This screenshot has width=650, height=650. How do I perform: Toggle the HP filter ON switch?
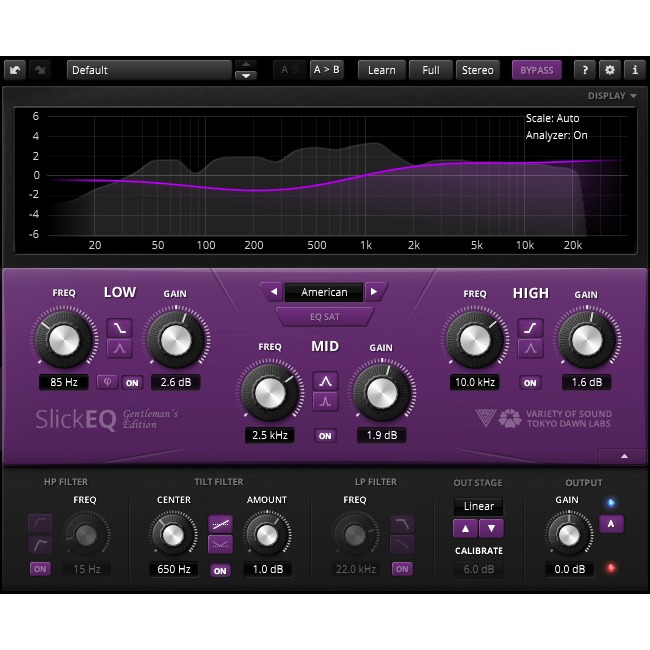pyautogui.click(x=40, y=569)
